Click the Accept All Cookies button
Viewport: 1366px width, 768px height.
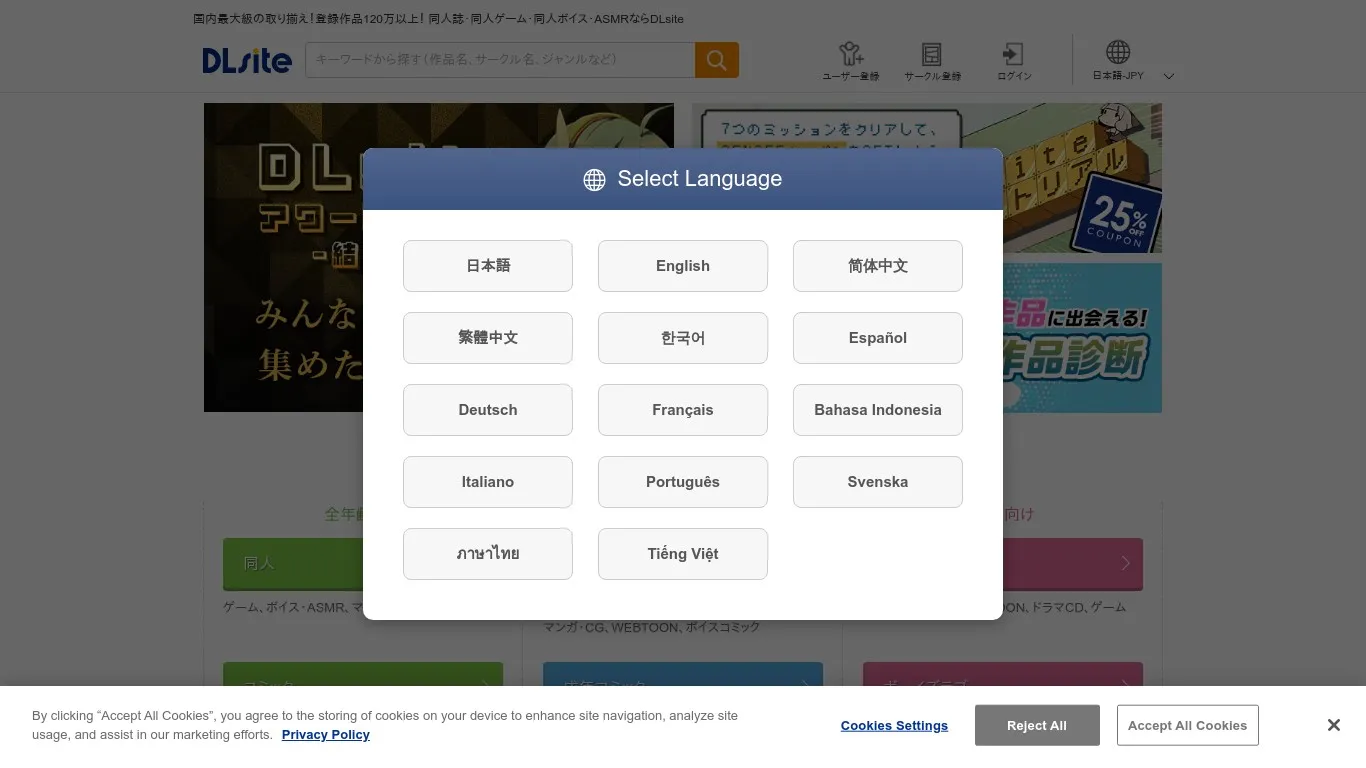[x=1187, y=725]
